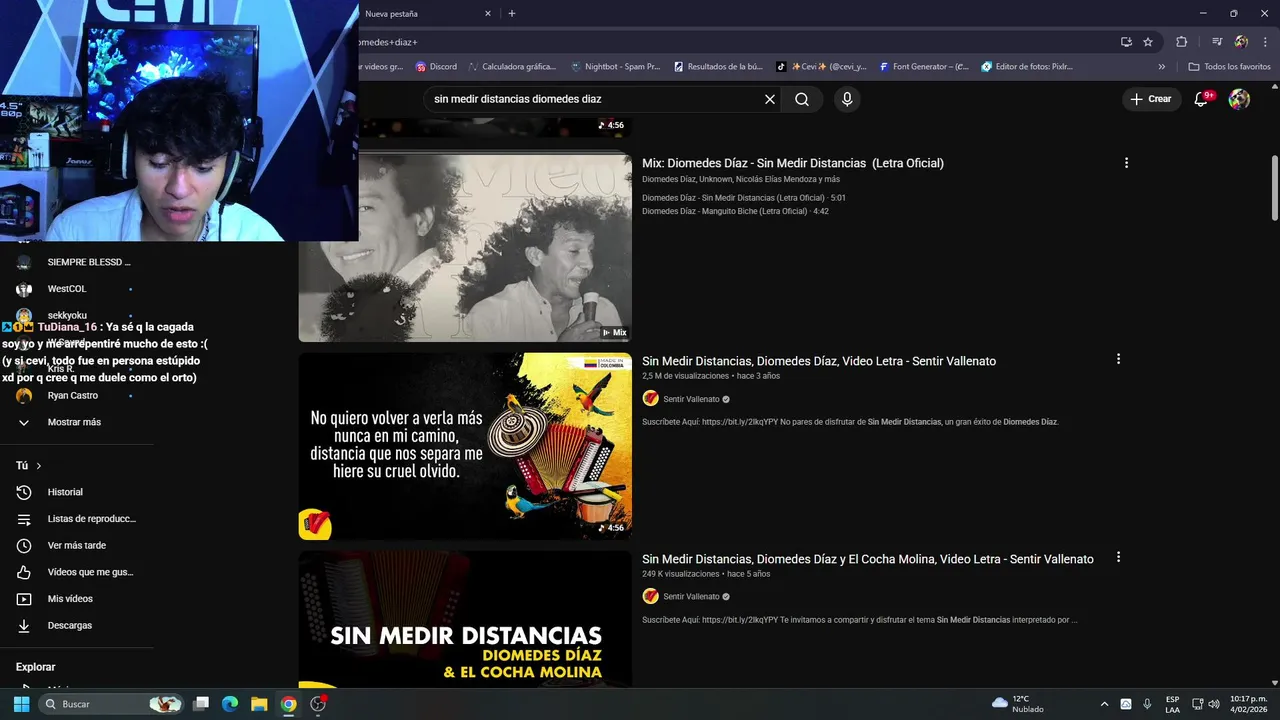The height and width of the screenshot is (720, 1280).
Task: Bookmark this page with the star icon
Action: (1148, 42)
